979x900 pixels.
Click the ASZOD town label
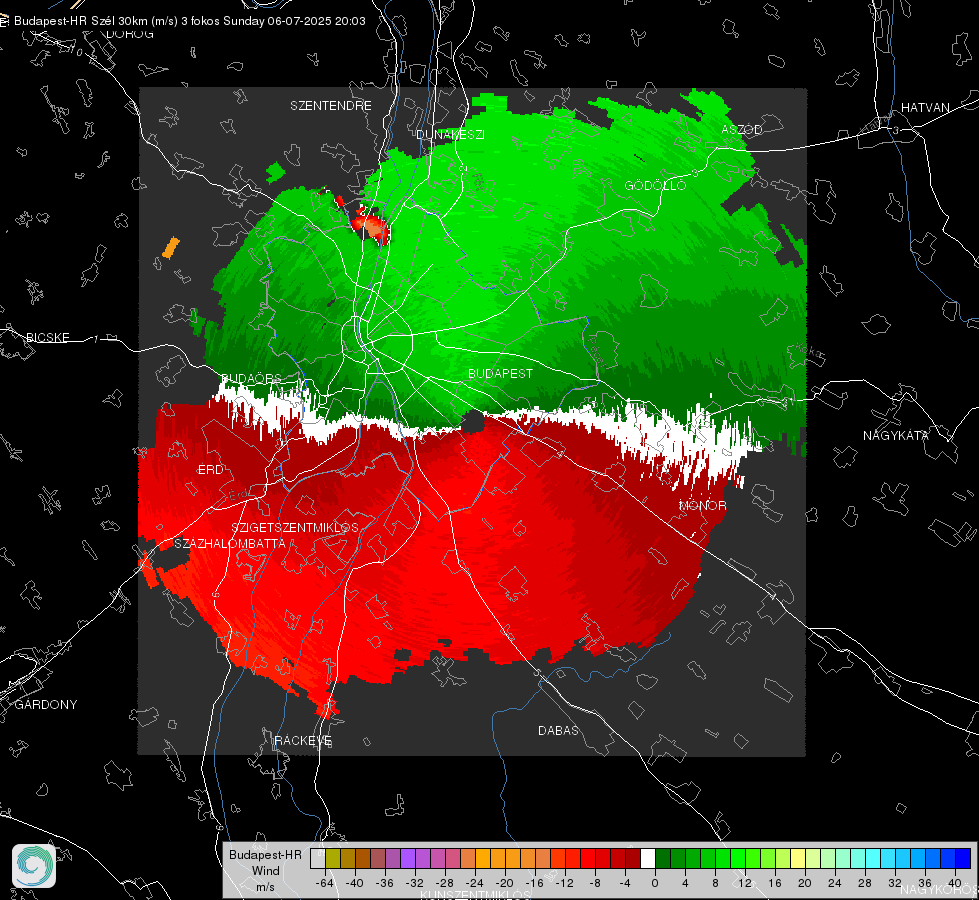click(742, 129)
